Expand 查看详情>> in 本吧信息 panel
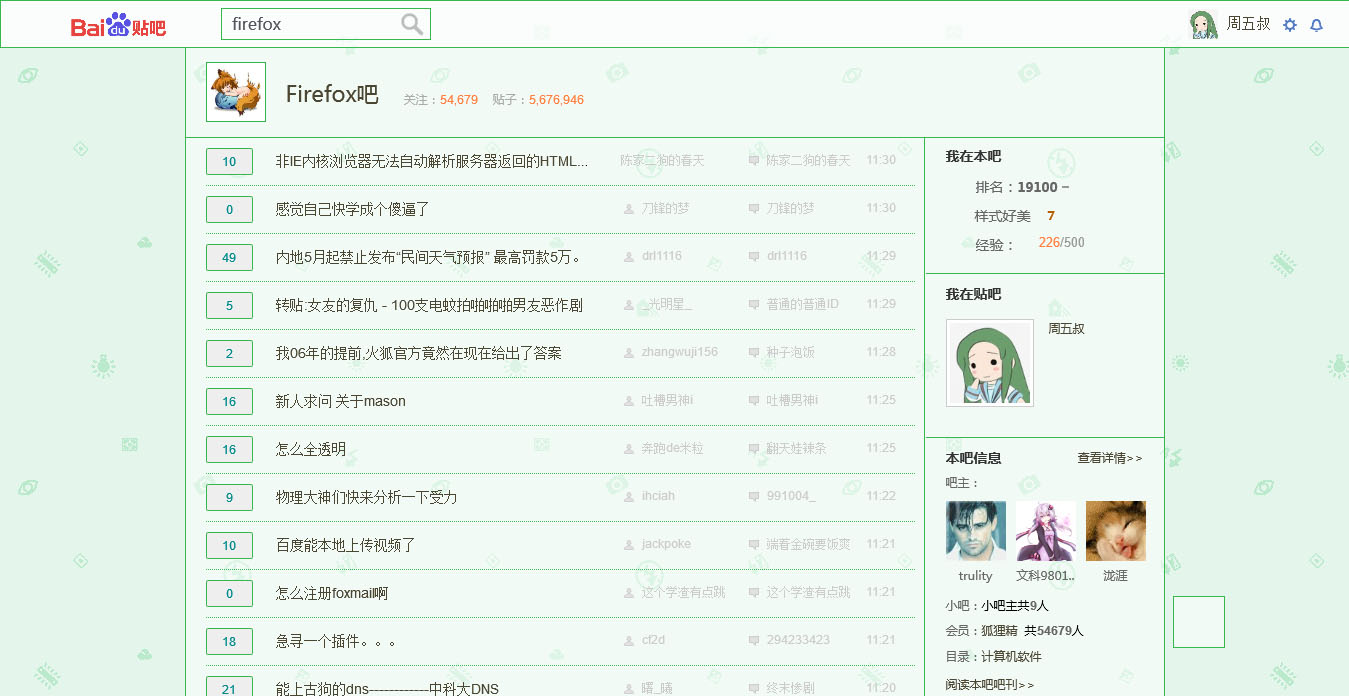The height and width of the screenshot is (696, 1349). pyautogui.click(x=1109, y=457)
